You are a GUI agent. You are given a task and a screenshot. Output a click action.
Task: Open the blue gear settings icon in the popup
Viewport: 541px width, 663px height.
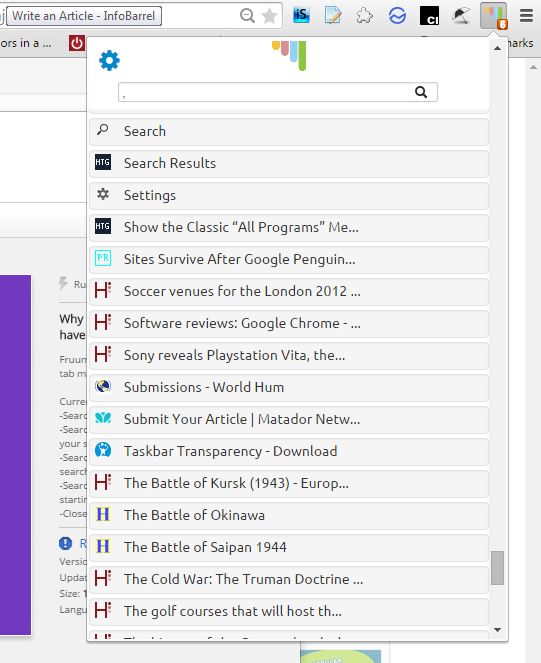pos(109,60)
